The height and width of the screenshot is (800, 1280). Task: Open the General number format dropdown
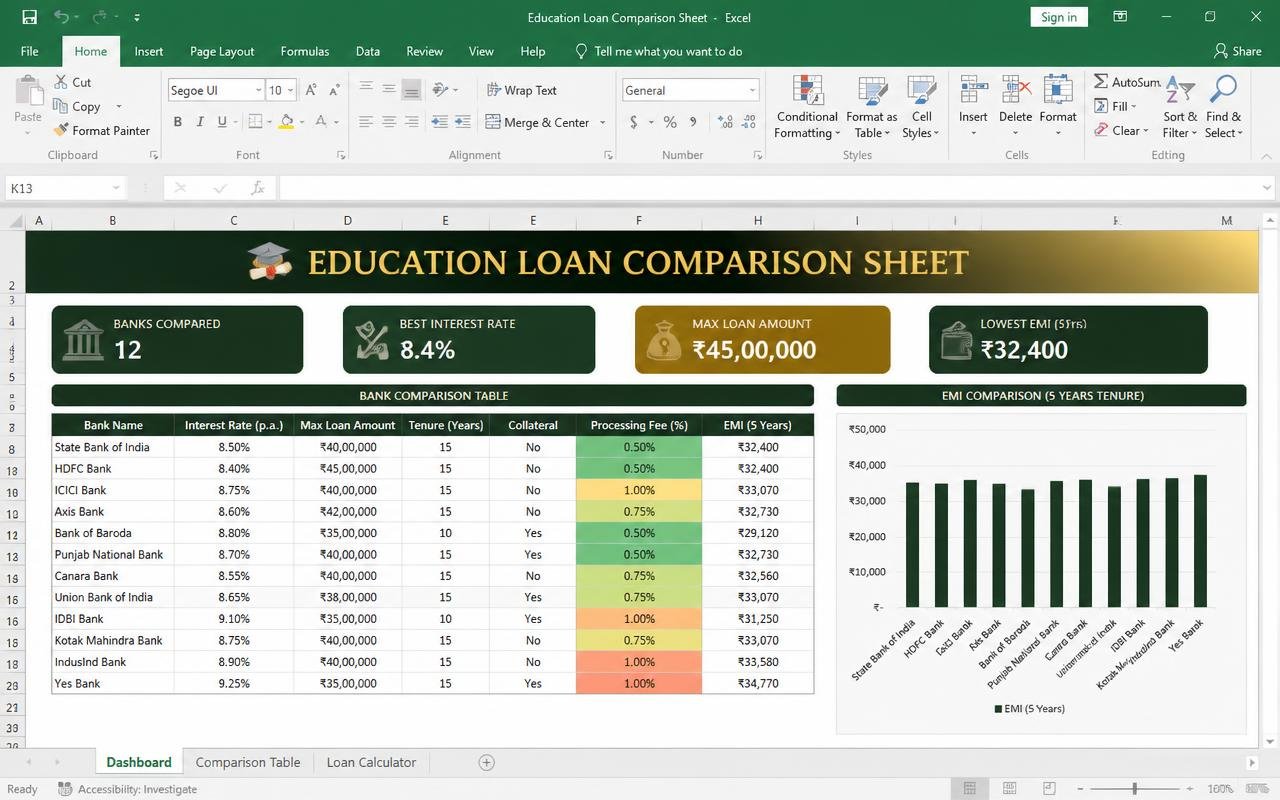[x=752, y=90]
